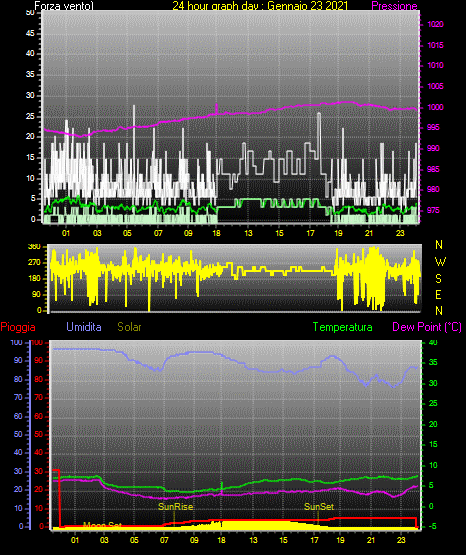This screenshot has width=466, height=555.
Task: Click hour label 23 under wind graph
Action: coord(400,233)
